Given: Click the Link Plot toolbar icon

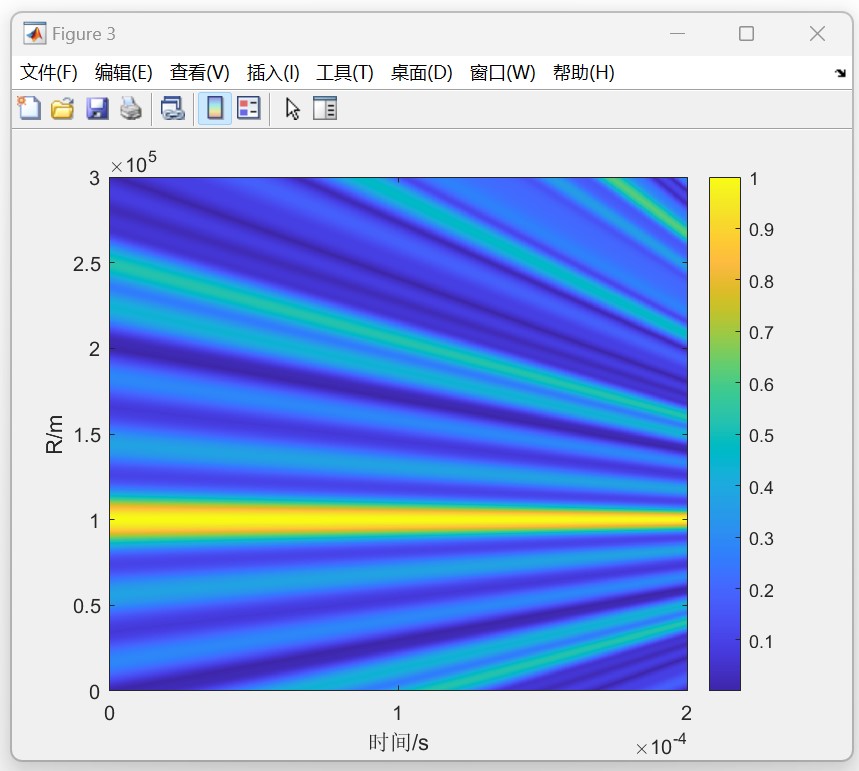Looking at the screenshot, I should pos(173,108).
